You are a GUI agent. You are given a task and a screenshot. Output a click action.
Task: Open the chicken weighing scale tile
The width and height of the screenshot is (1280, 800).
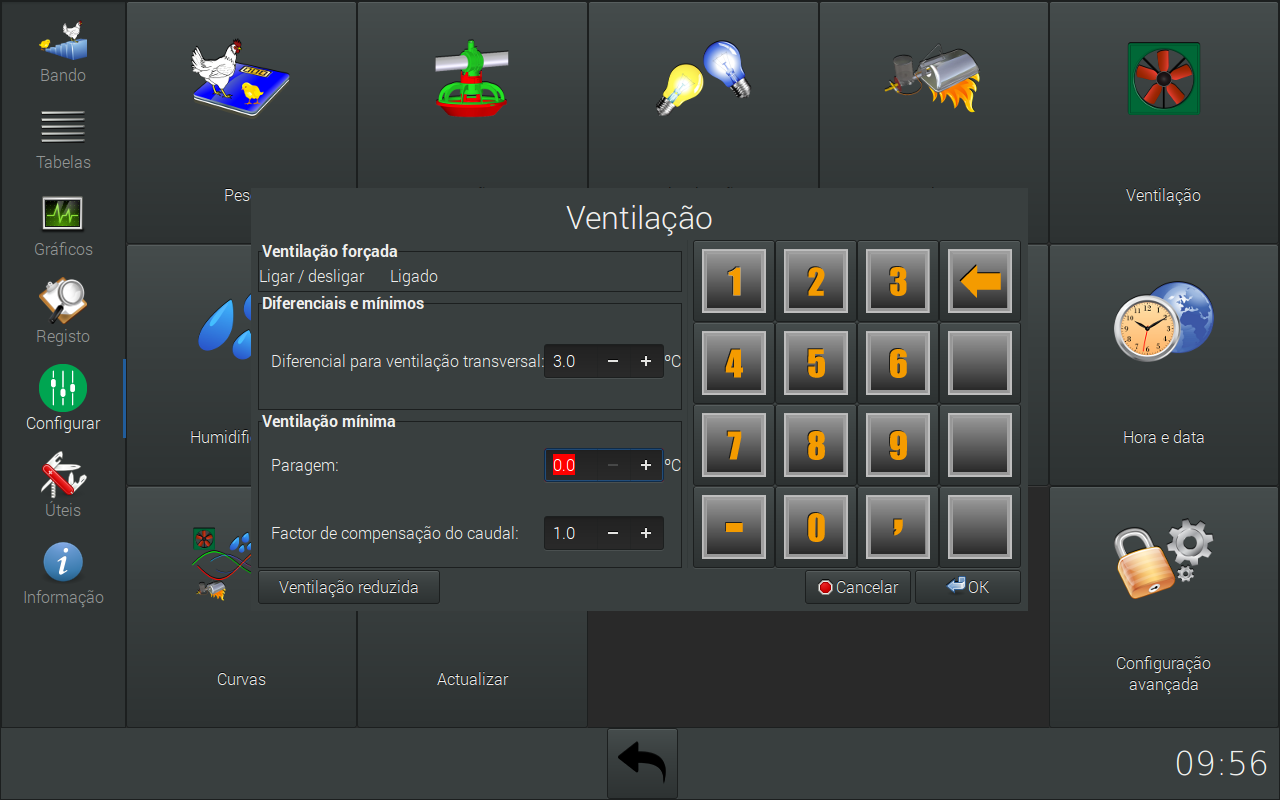[x=241, y=95]
